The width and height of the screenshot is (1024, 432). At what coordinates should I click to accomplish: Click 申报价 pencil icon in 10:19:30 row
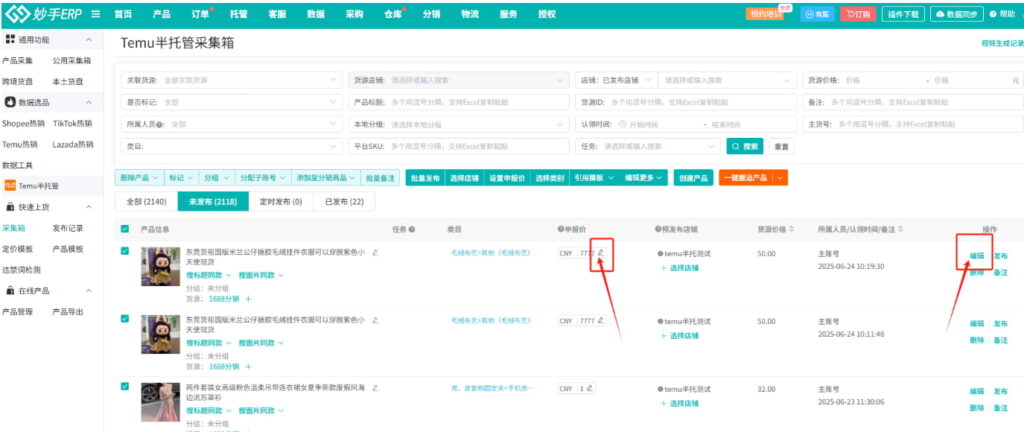point(601,253)
